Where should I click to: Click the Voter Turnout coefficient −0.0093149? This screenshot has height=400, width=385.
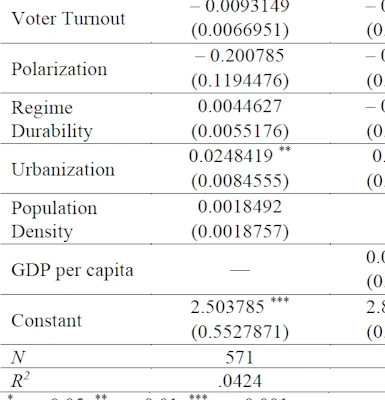pos(240,6)
